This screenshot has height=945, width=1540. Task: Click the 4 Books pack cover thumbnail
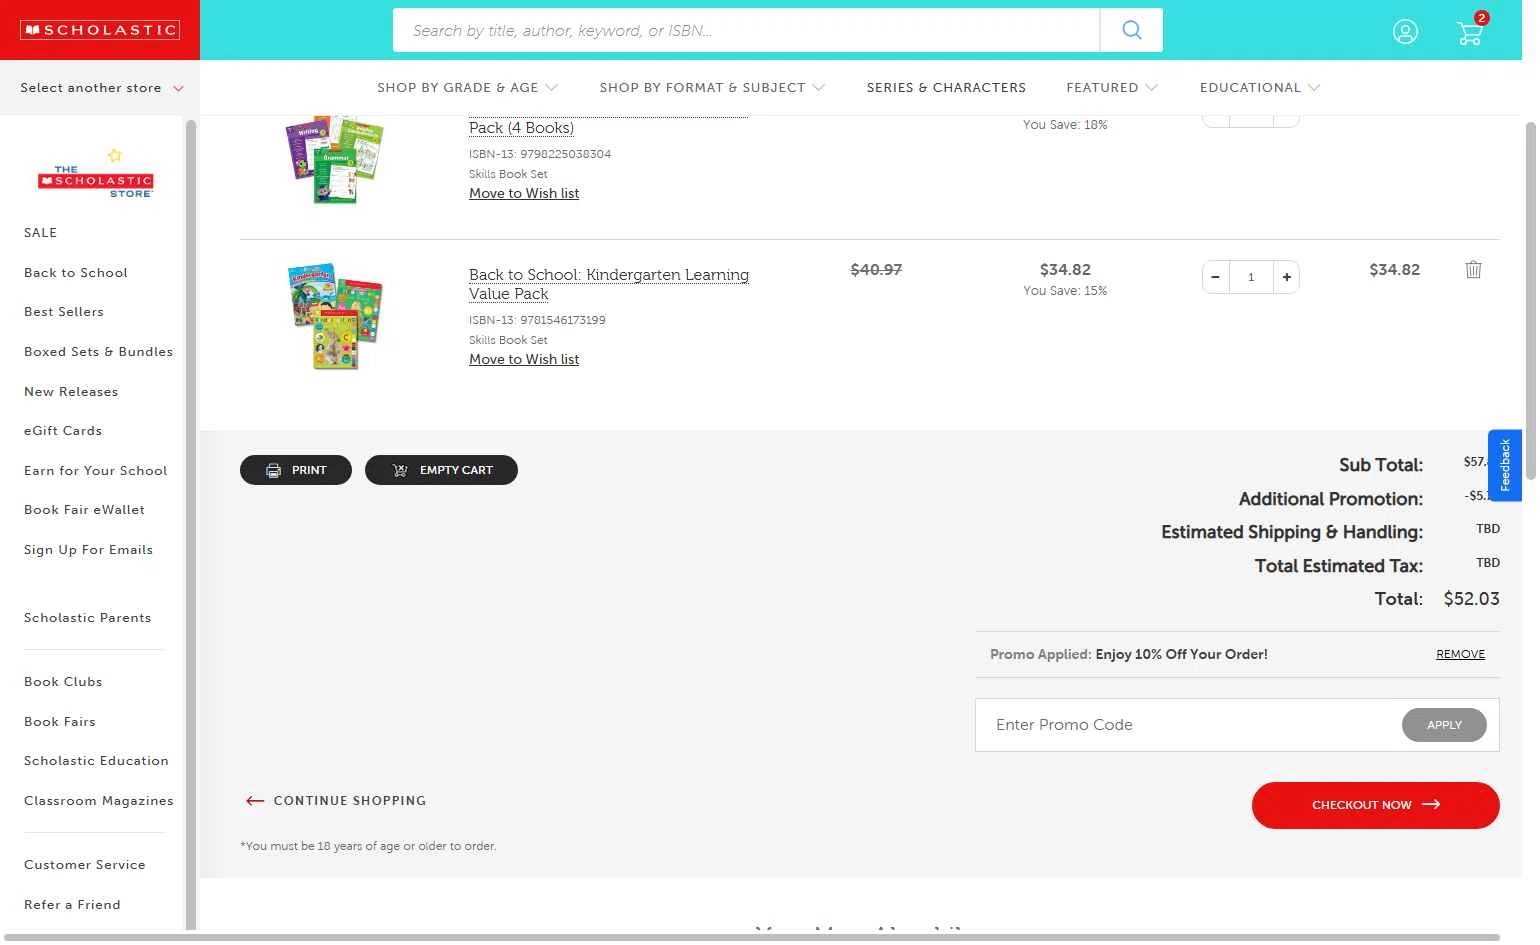coord(335,160)
